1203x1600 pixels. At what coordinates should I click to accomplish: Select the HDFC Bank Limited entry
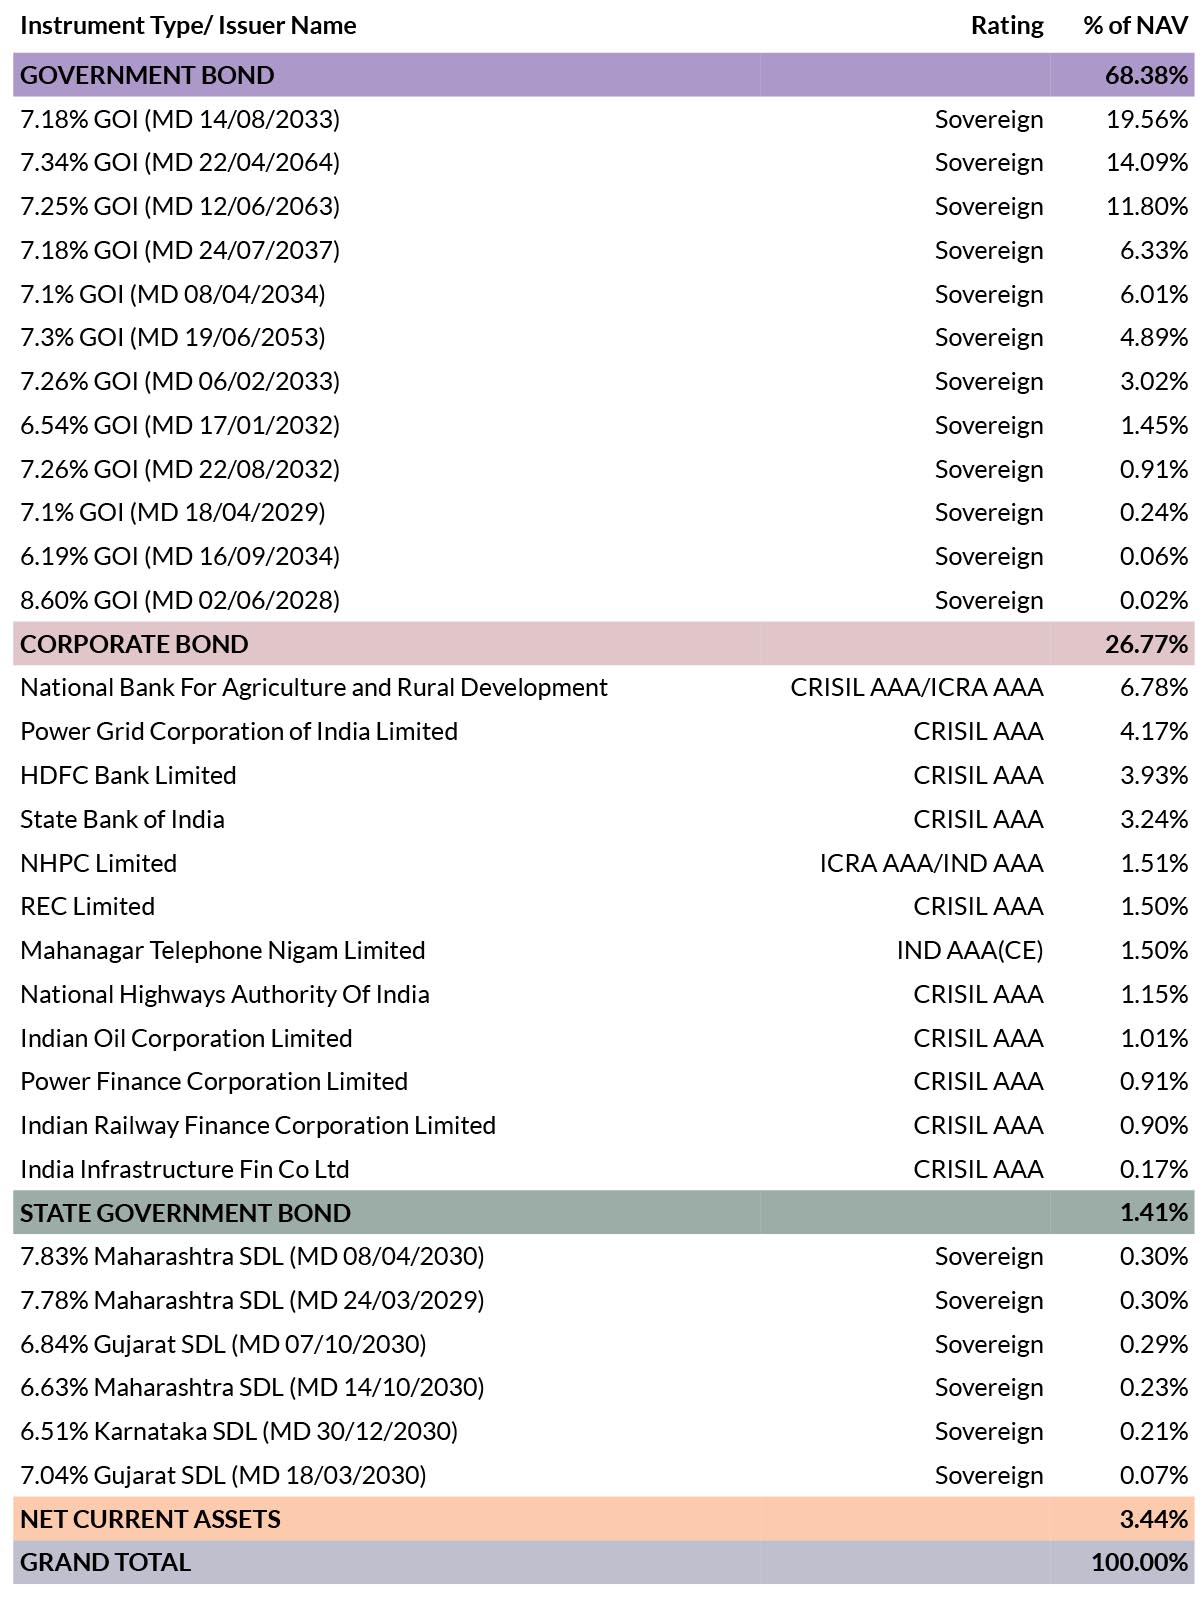point(128,776)
